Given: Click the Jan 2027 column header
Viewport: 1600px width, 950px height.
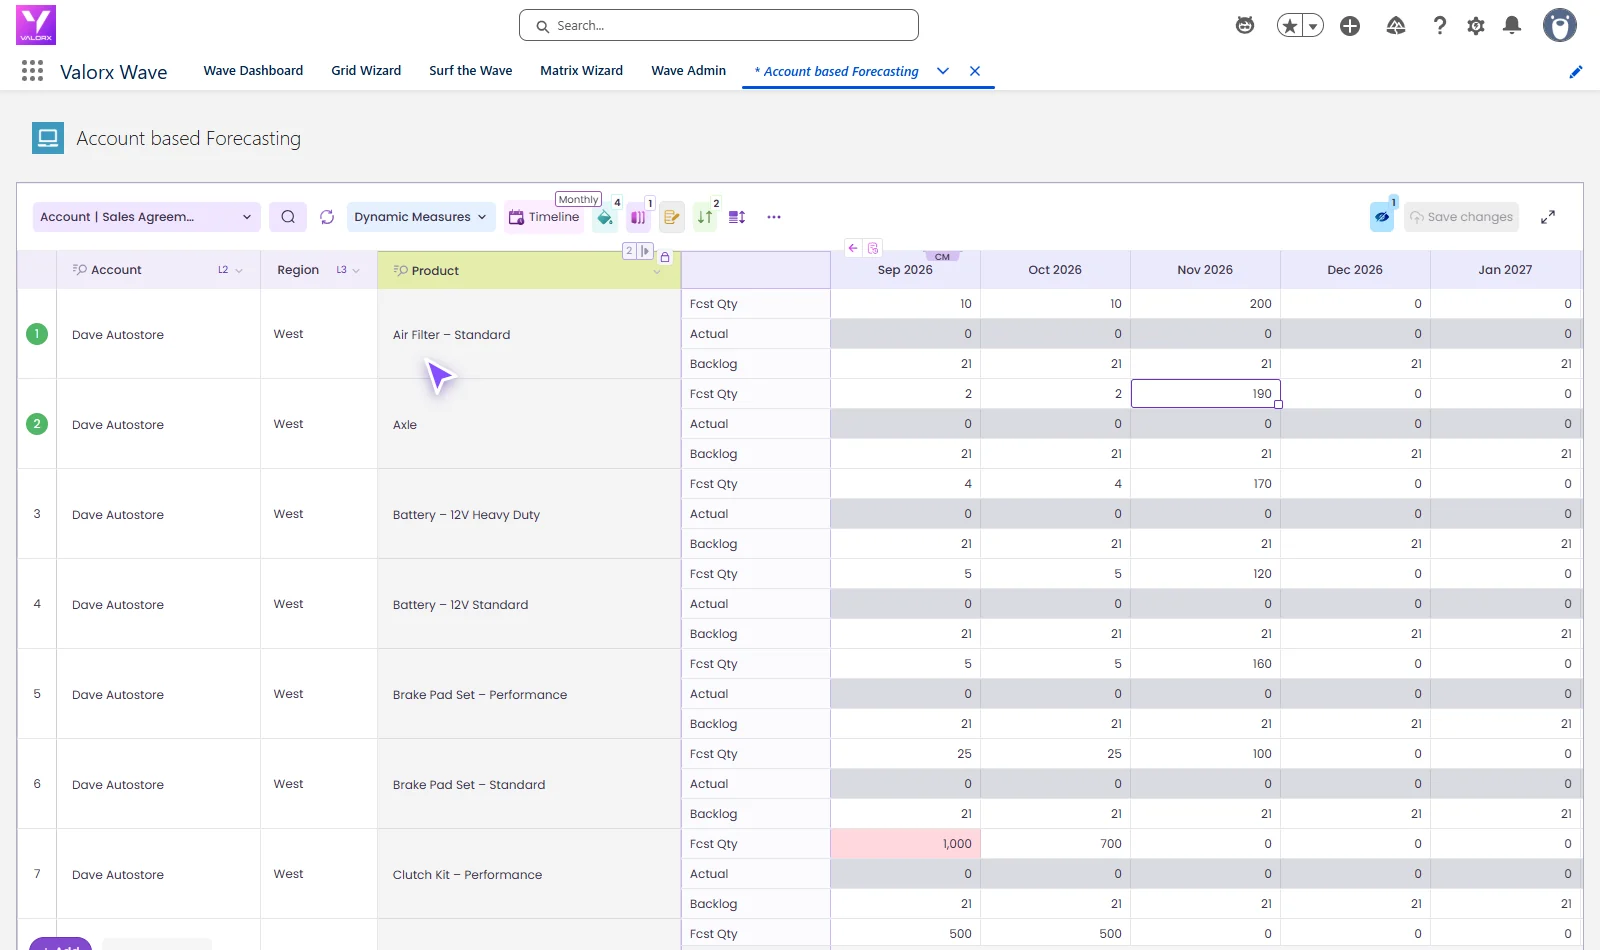Looking at the screenshot, I should point(1505,270).
